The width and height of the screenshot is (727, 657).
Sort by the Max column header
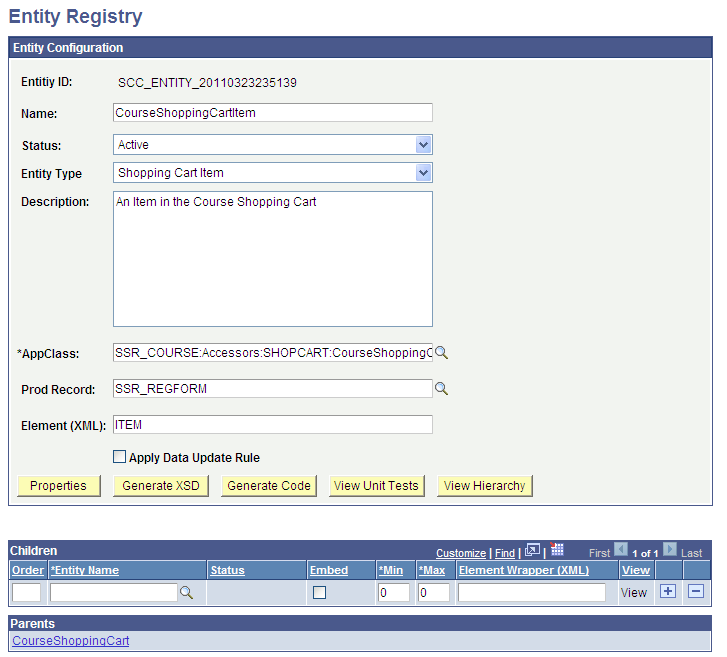432,570
